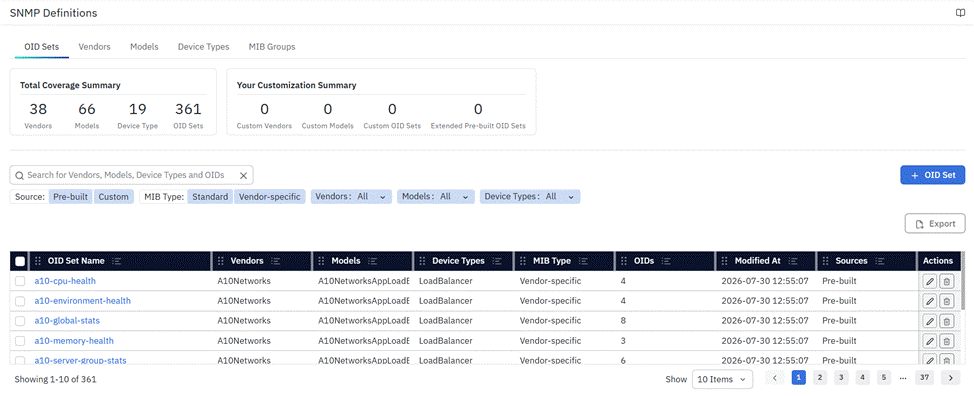Viewport: 974px width, 396px height.
Task: Toggle the Standard MIB type filter
Action: 210,197
